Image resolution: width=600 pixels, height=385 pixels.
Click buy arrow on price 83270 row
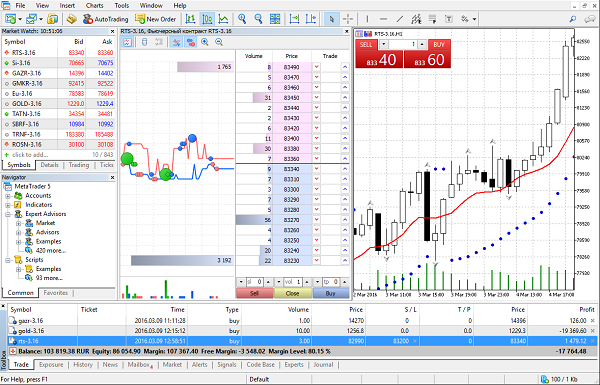tap(345, 220)
